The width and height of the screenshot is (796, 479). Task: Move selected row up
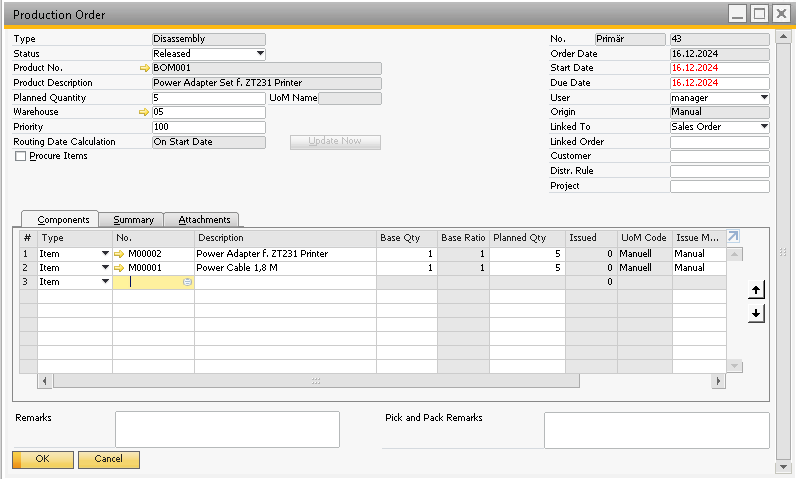(756, 290)
